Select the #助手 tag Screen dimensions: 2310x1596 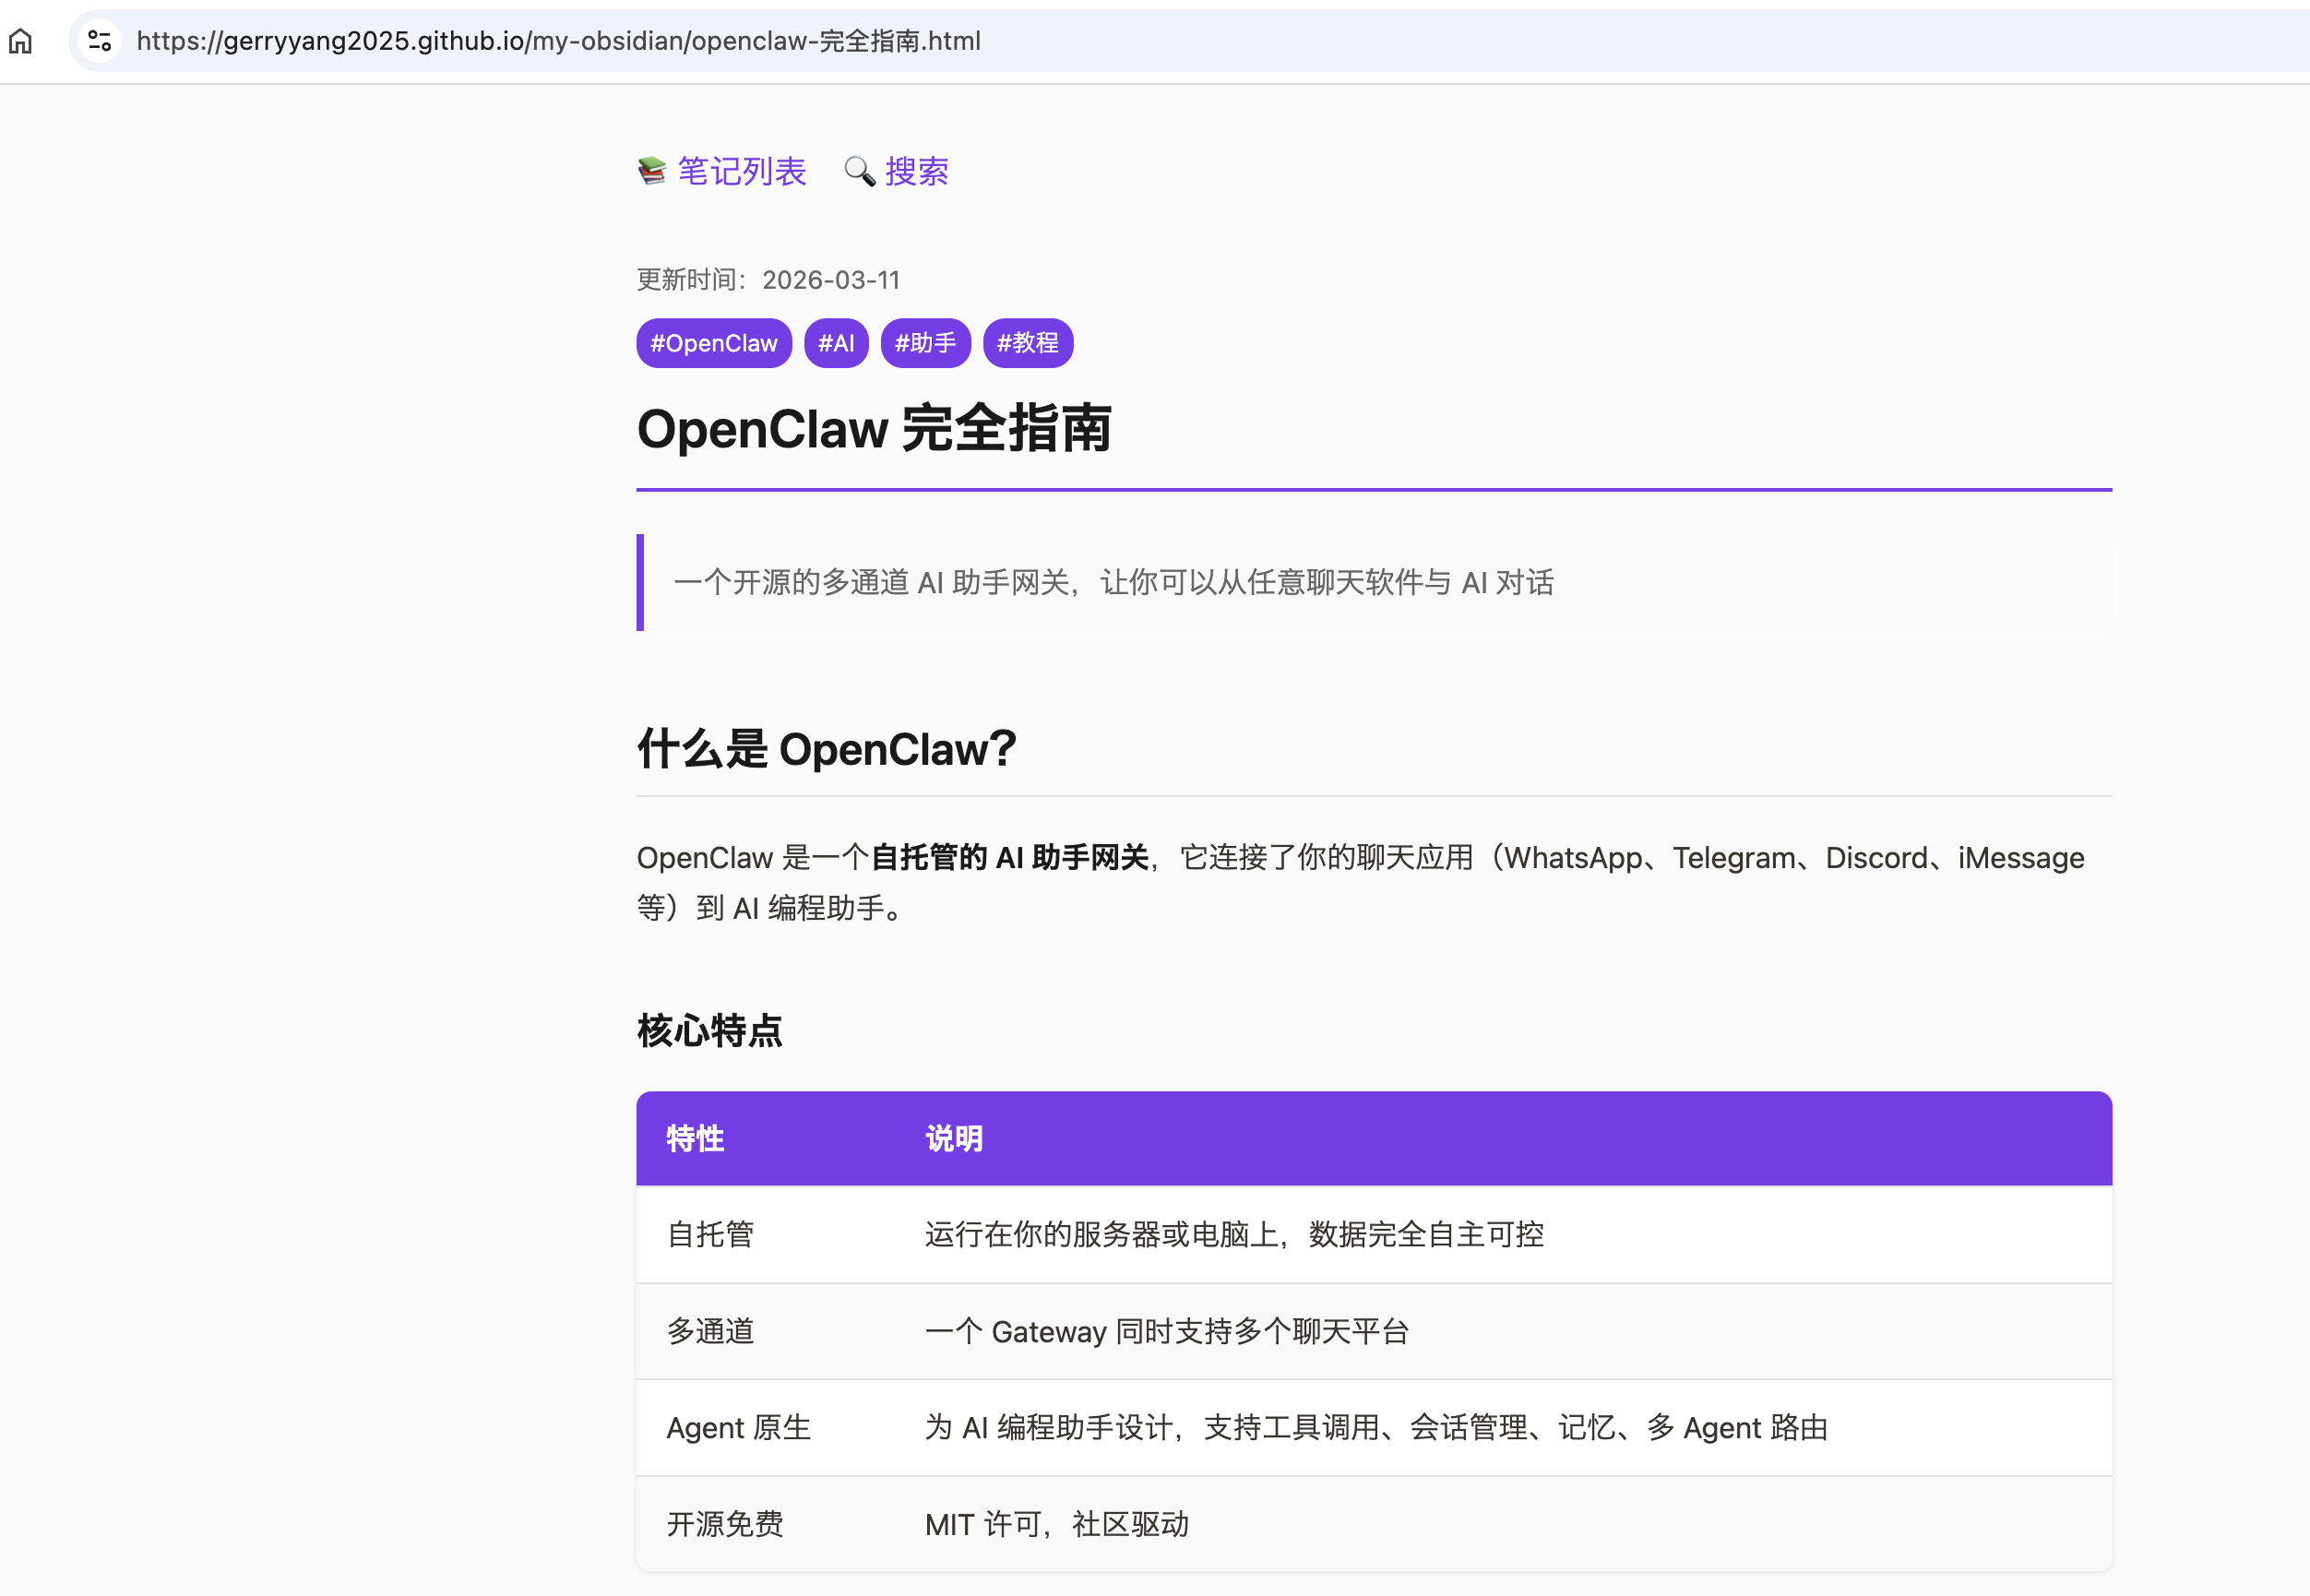pyautogui.click(x=924, y=343)
